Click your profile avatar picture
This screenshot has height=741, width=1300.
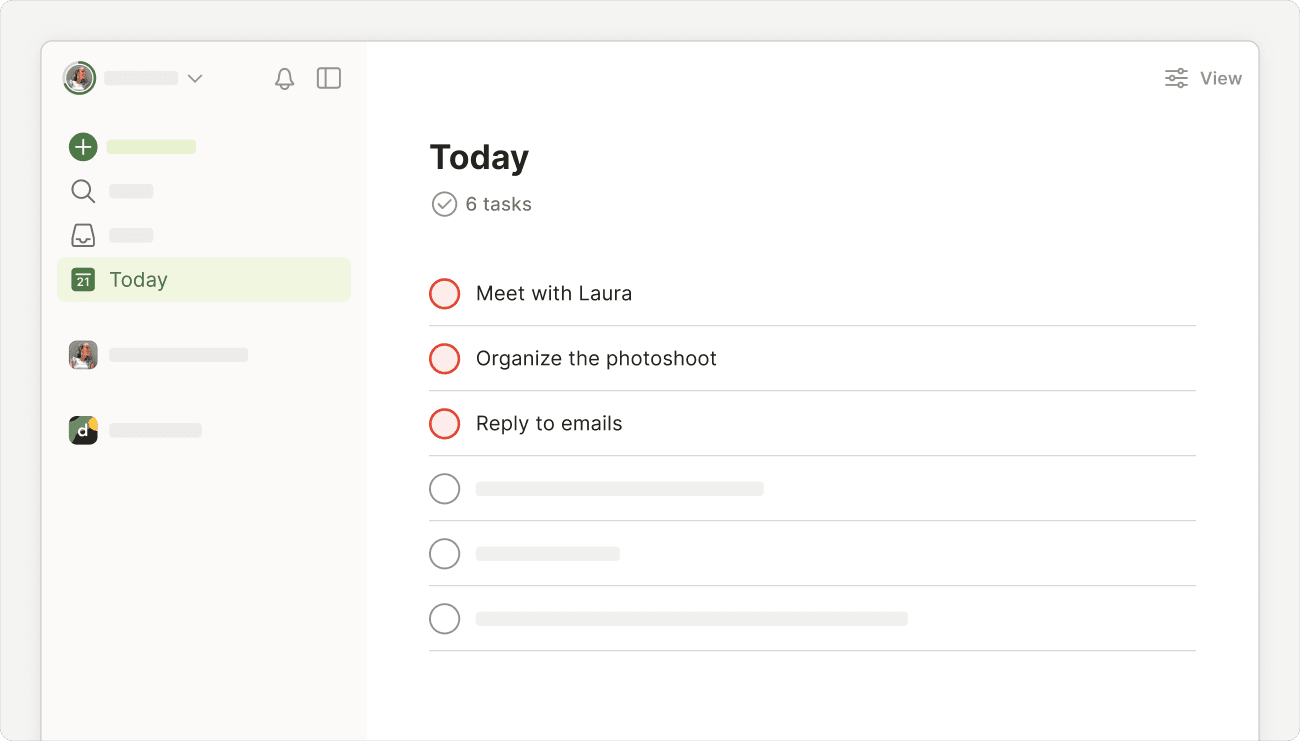pos(78,78)
